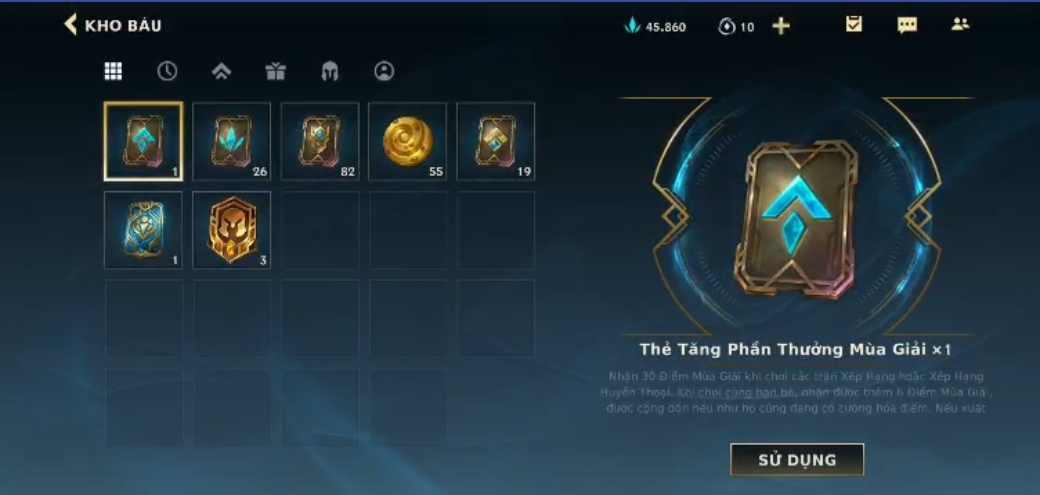Open the double-chevron boost filter tab
Viewport: 1040px width, 495px height.
coord(222,71)
